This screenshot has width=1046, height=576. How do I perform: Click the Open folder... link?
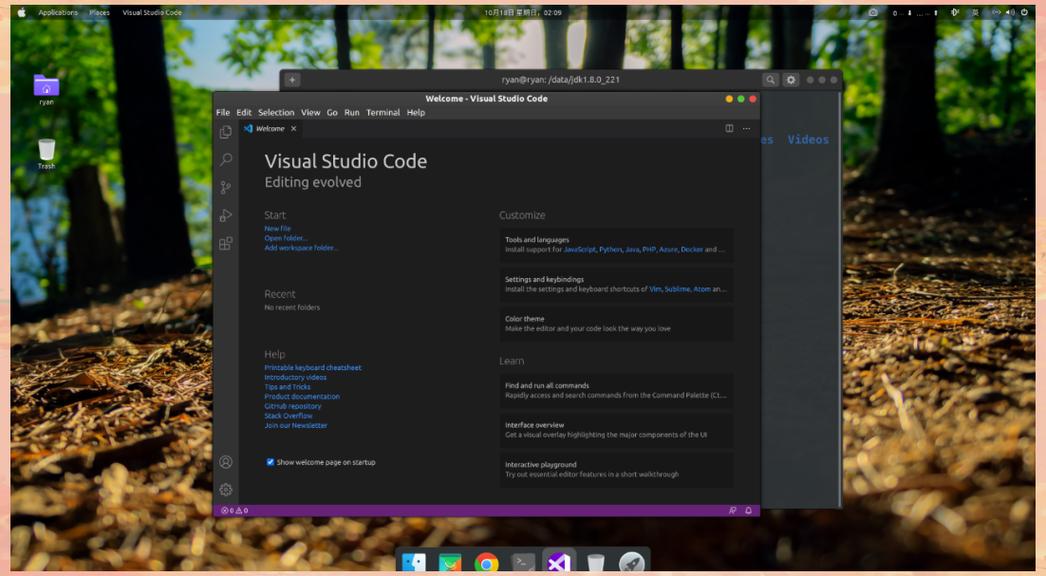(286, 238)
